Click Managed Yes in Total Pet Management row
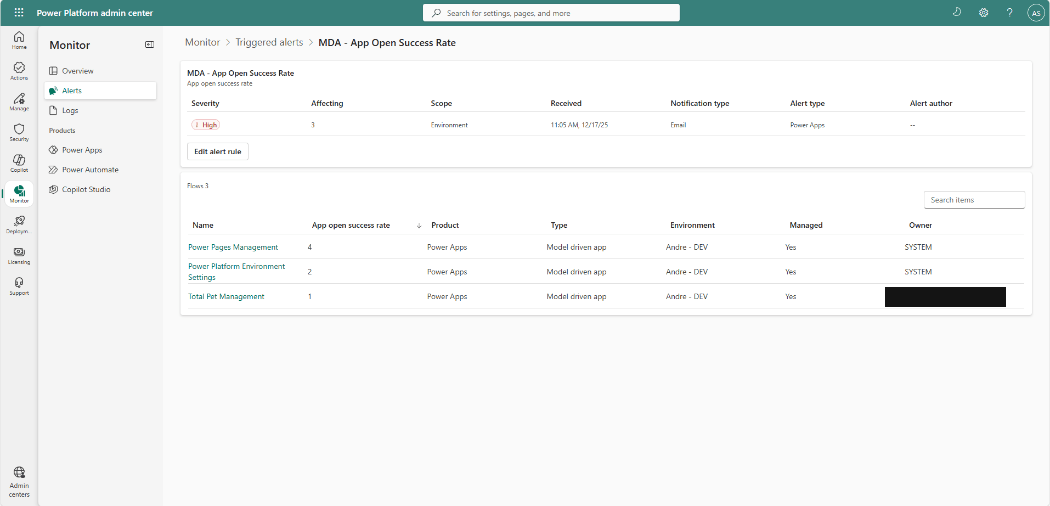Image resolution: width=1050 pixels, height=506 pixels. click(x=791, y=297)
